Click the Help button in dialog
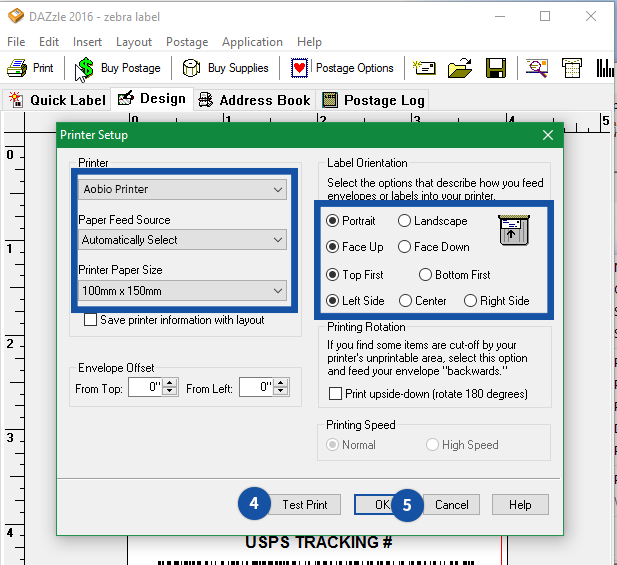Viewport: 617px width, 565px height. tap(520, 504)
